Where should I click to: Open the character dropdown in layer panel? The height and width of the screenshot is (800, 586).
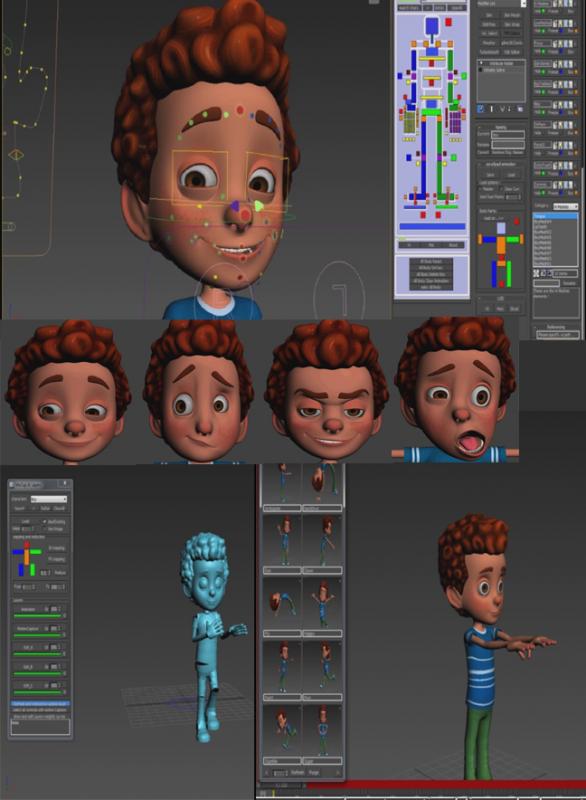point(48,498)
